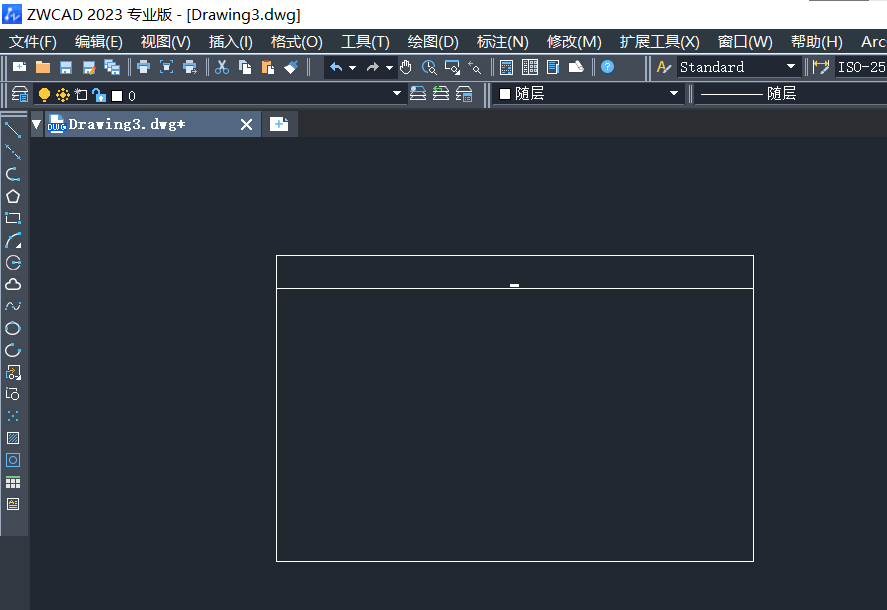This screenshot has height=610, width=887.
Task: Open the ISO-25 dimension style dropdown
Action: [861, 67]
